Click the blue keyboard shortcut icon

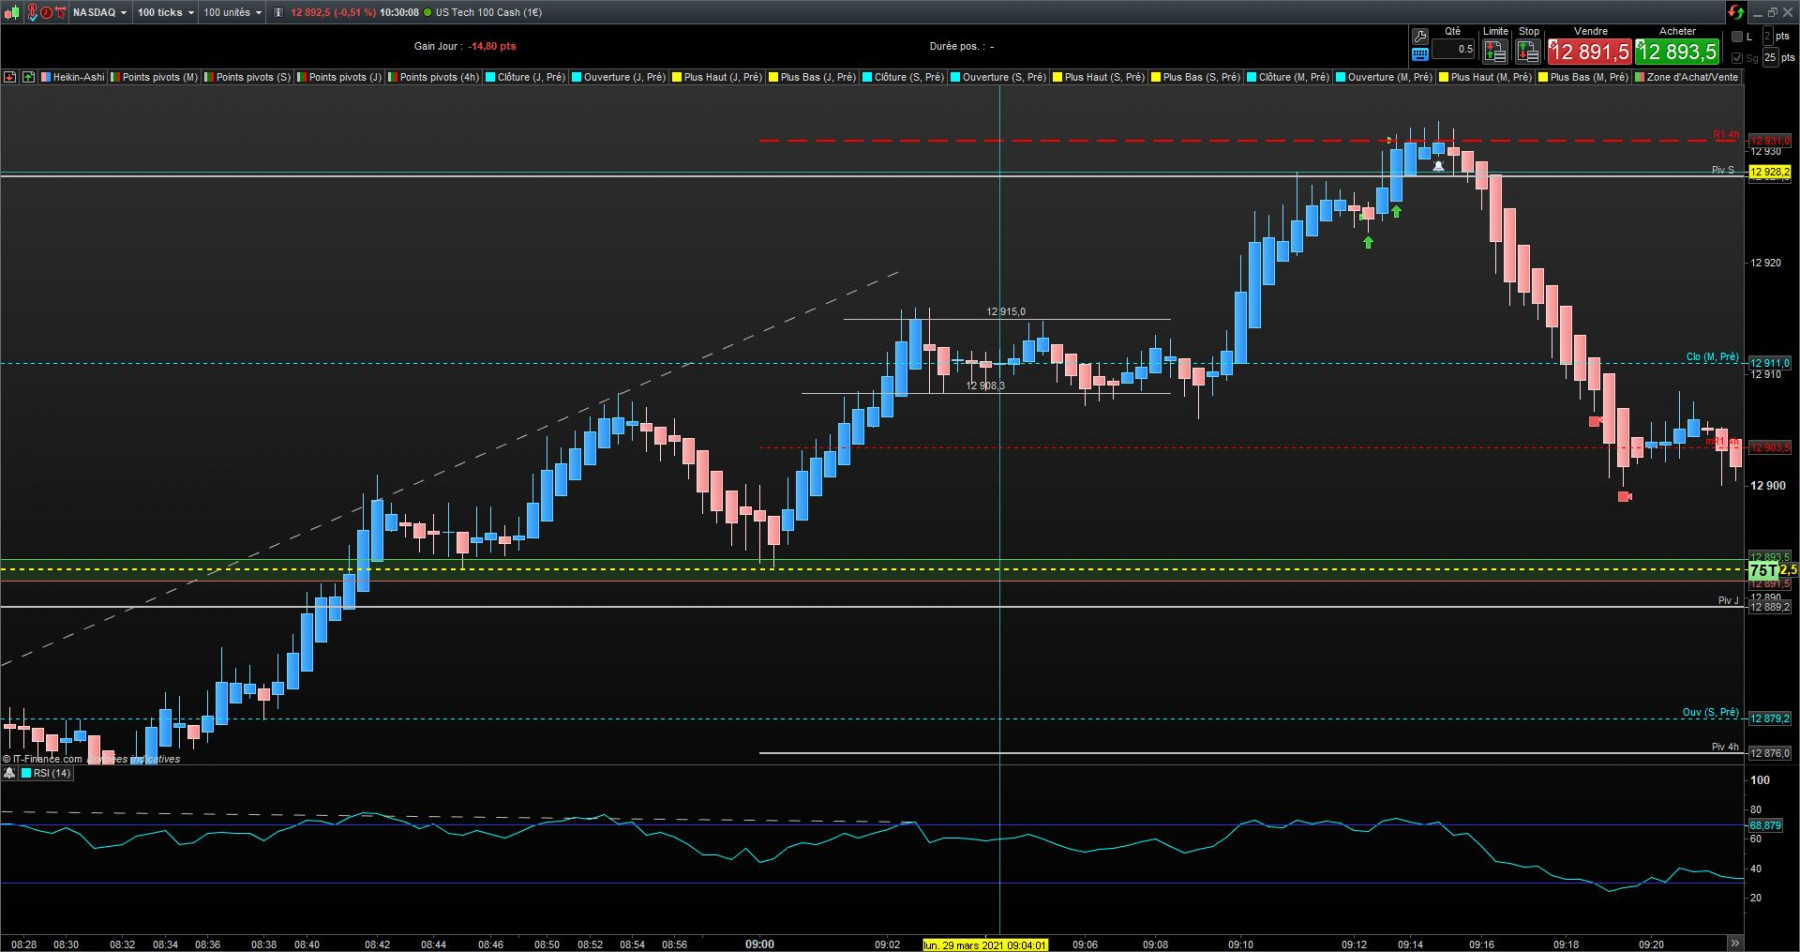(x=1420, y=54)
